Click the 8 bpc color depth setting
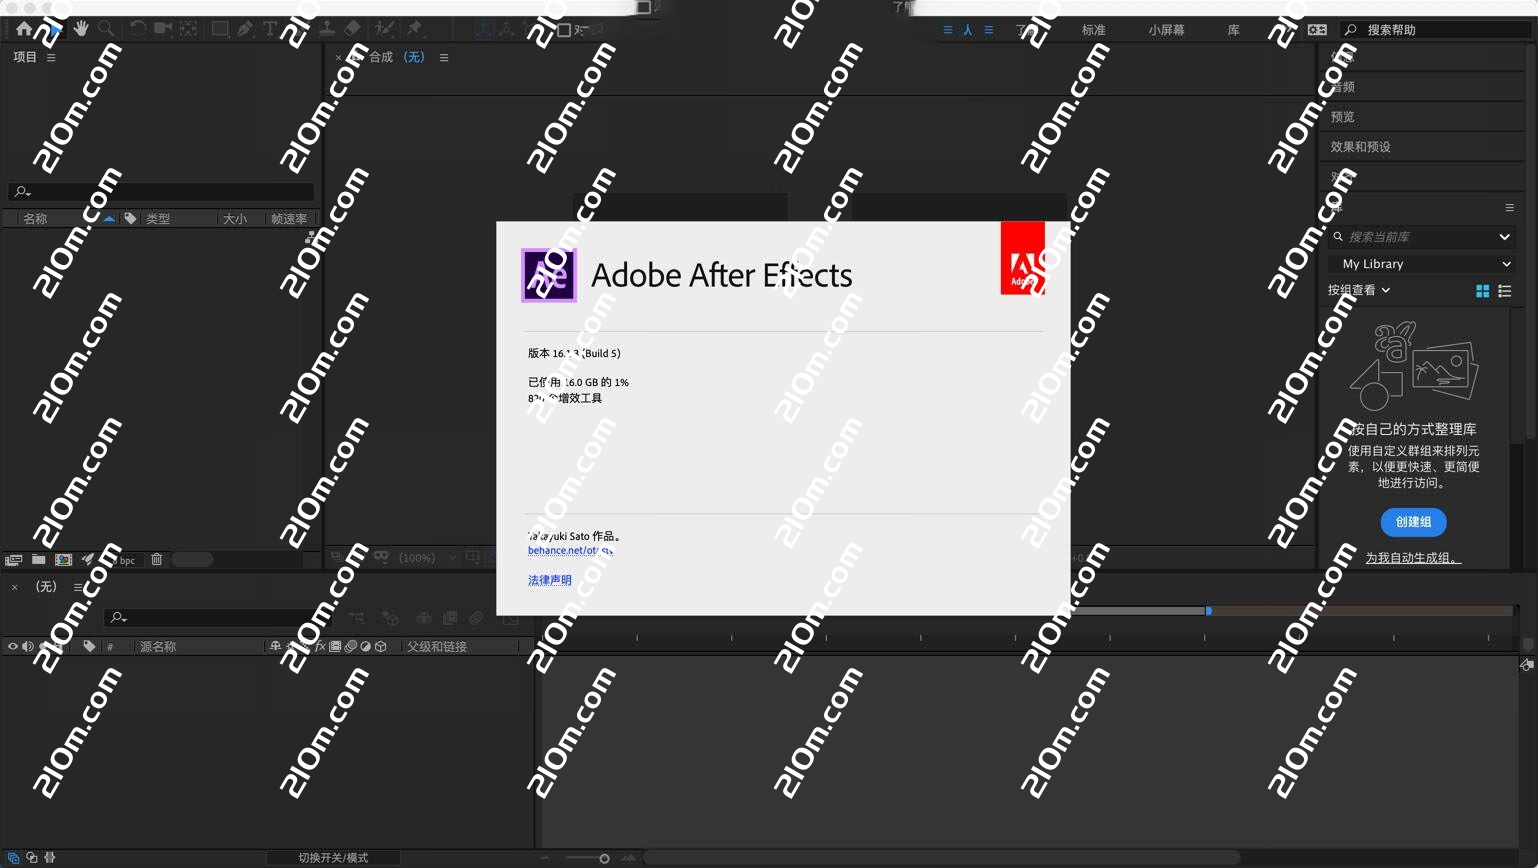Viewport: 1538px width, 868px height. point(121,560)
